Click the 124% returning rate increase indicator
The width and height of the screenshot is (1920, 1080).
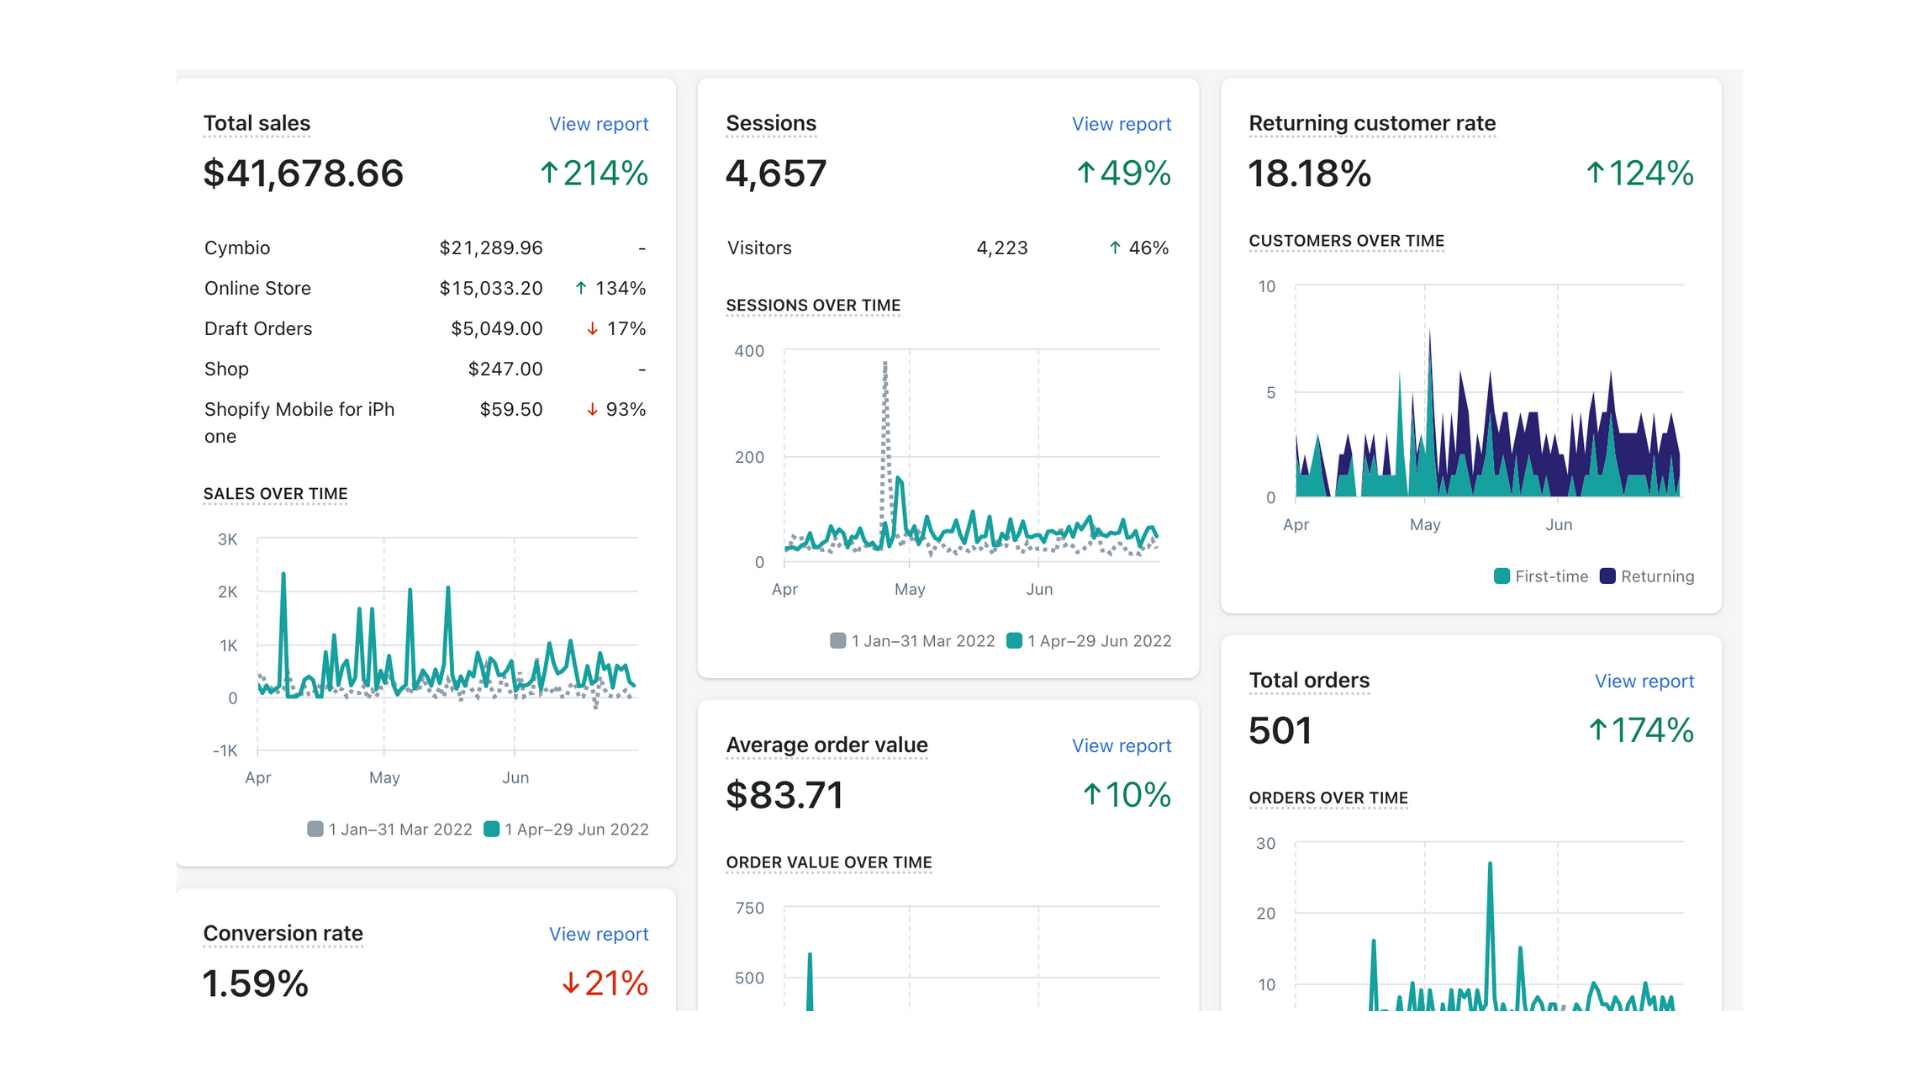tap(1640, 174)
